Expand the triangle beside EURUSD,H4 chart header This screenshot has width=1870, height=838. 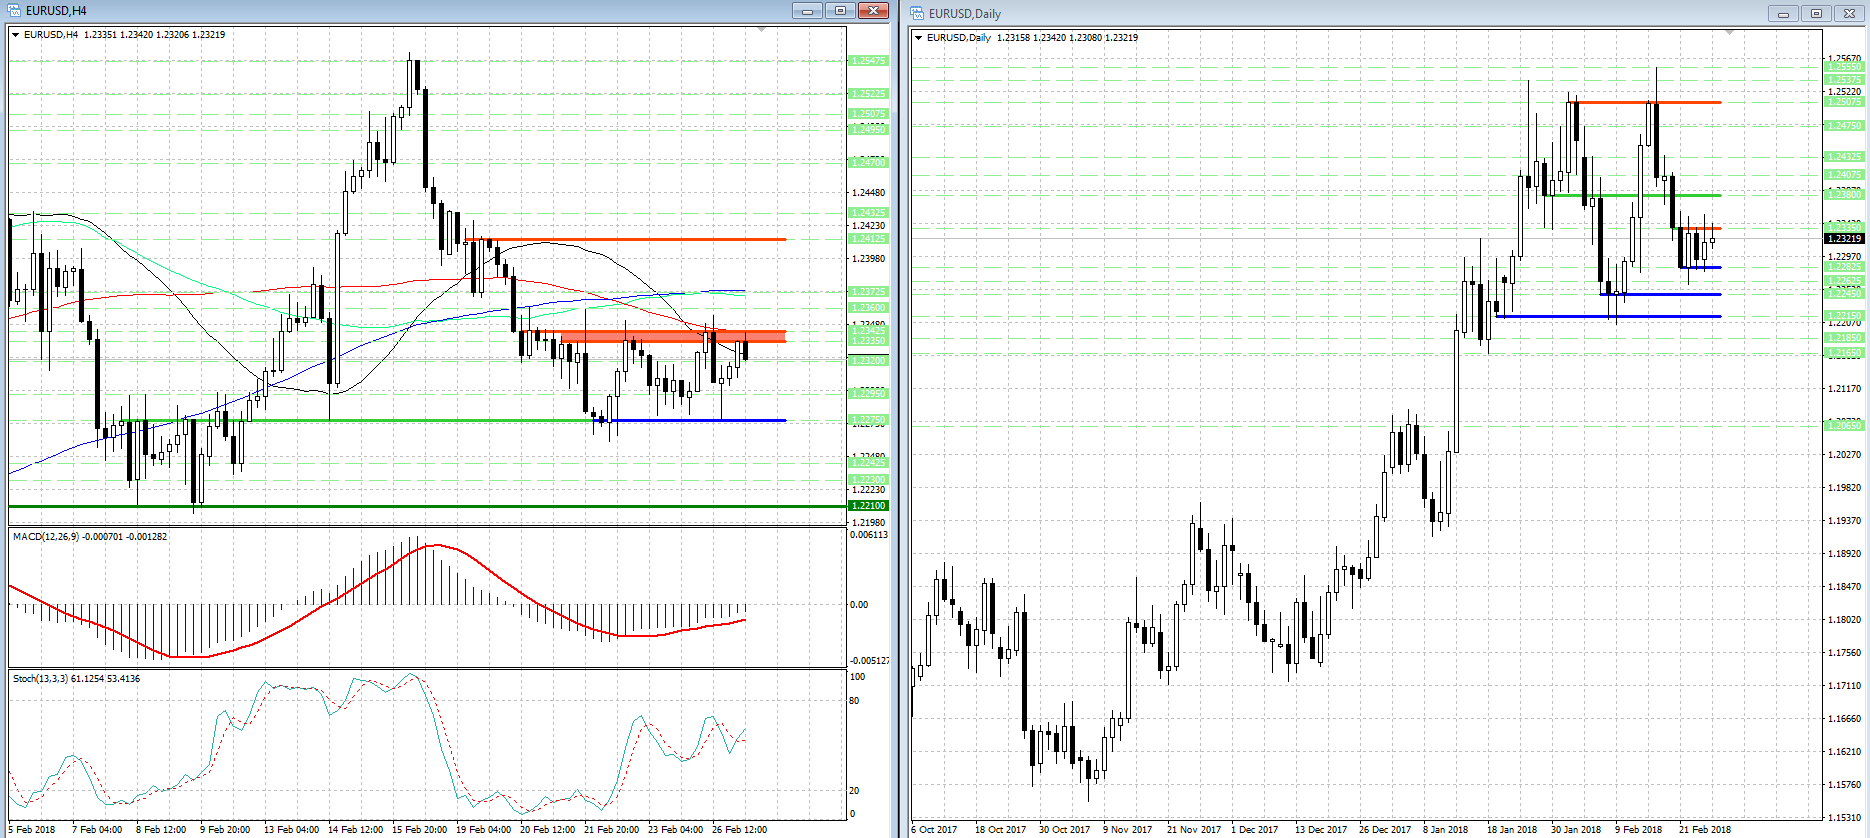(x=16, y=35)
